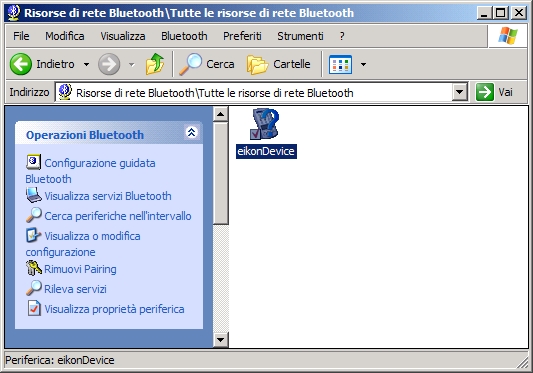Click the eikonDevice label text

tap(266, 151)
